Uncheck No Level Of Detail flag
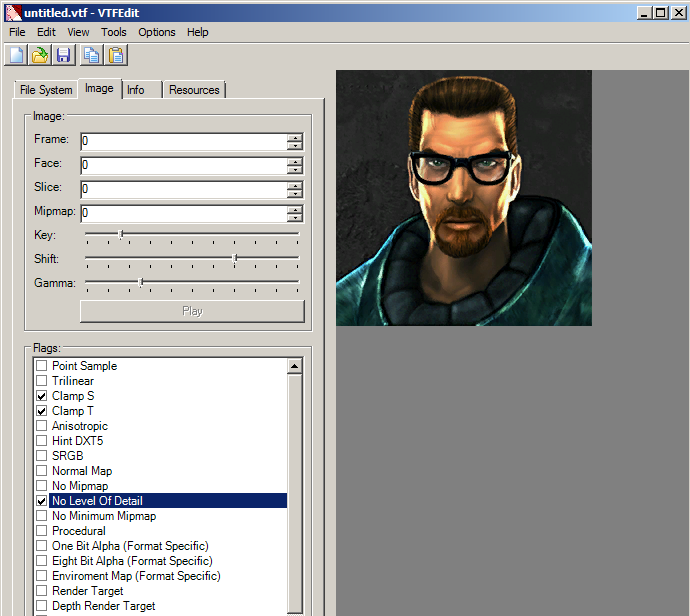Viewport: 690px width, 616px height. click(x=41, y=501)
